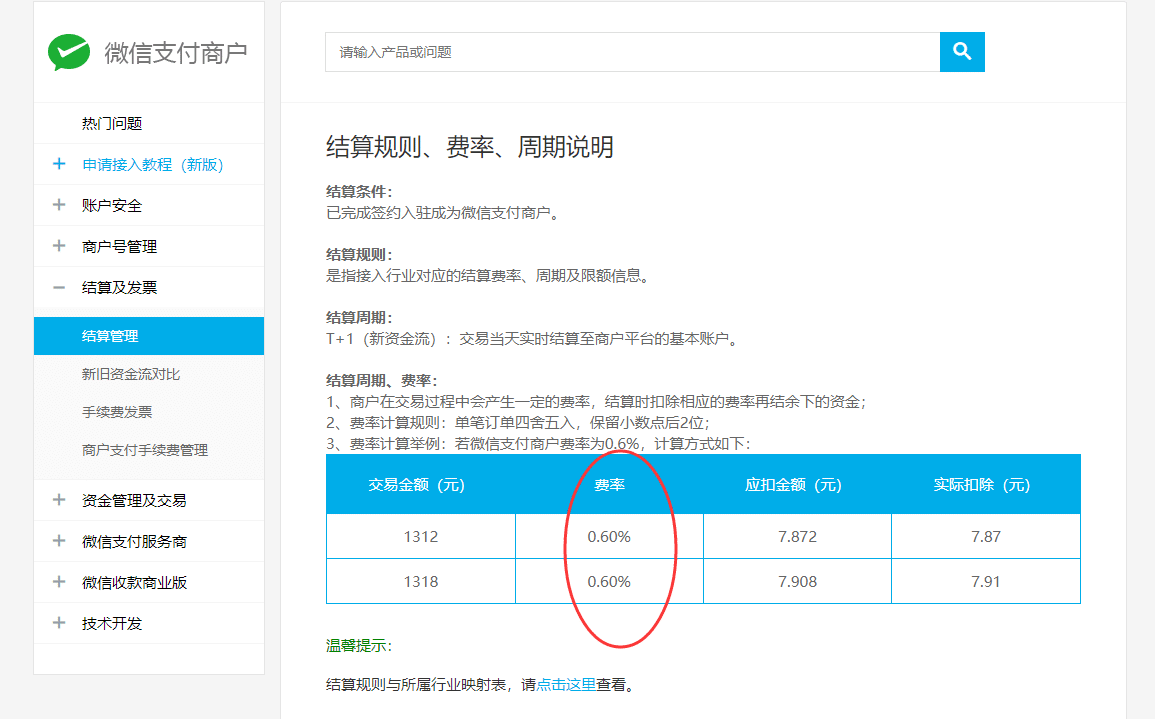Click cell showing 7.87 actual deduction
1155x719 pixels.
pos(986,536)
